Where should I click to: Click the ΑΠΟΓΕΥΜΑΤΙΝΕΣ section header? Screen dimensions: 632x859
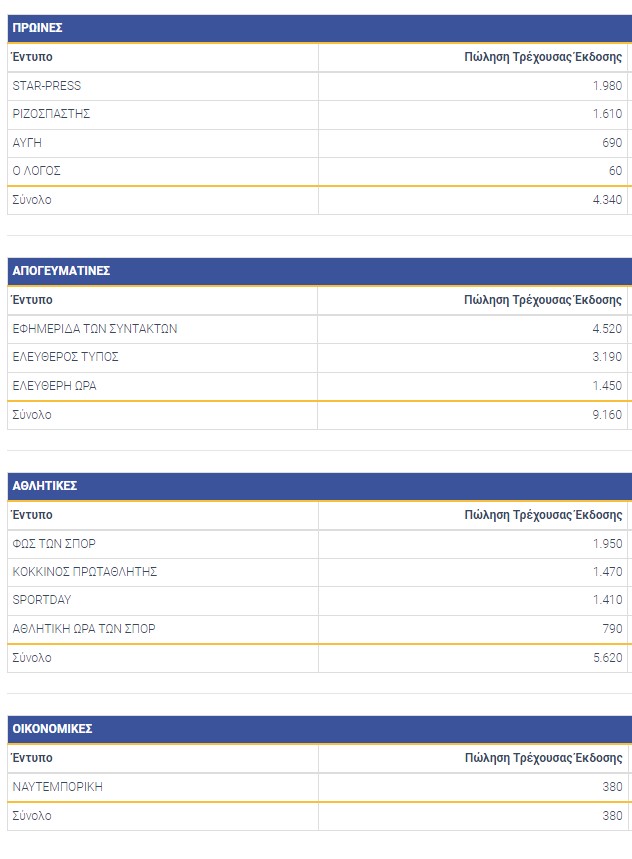pos(61,271)
